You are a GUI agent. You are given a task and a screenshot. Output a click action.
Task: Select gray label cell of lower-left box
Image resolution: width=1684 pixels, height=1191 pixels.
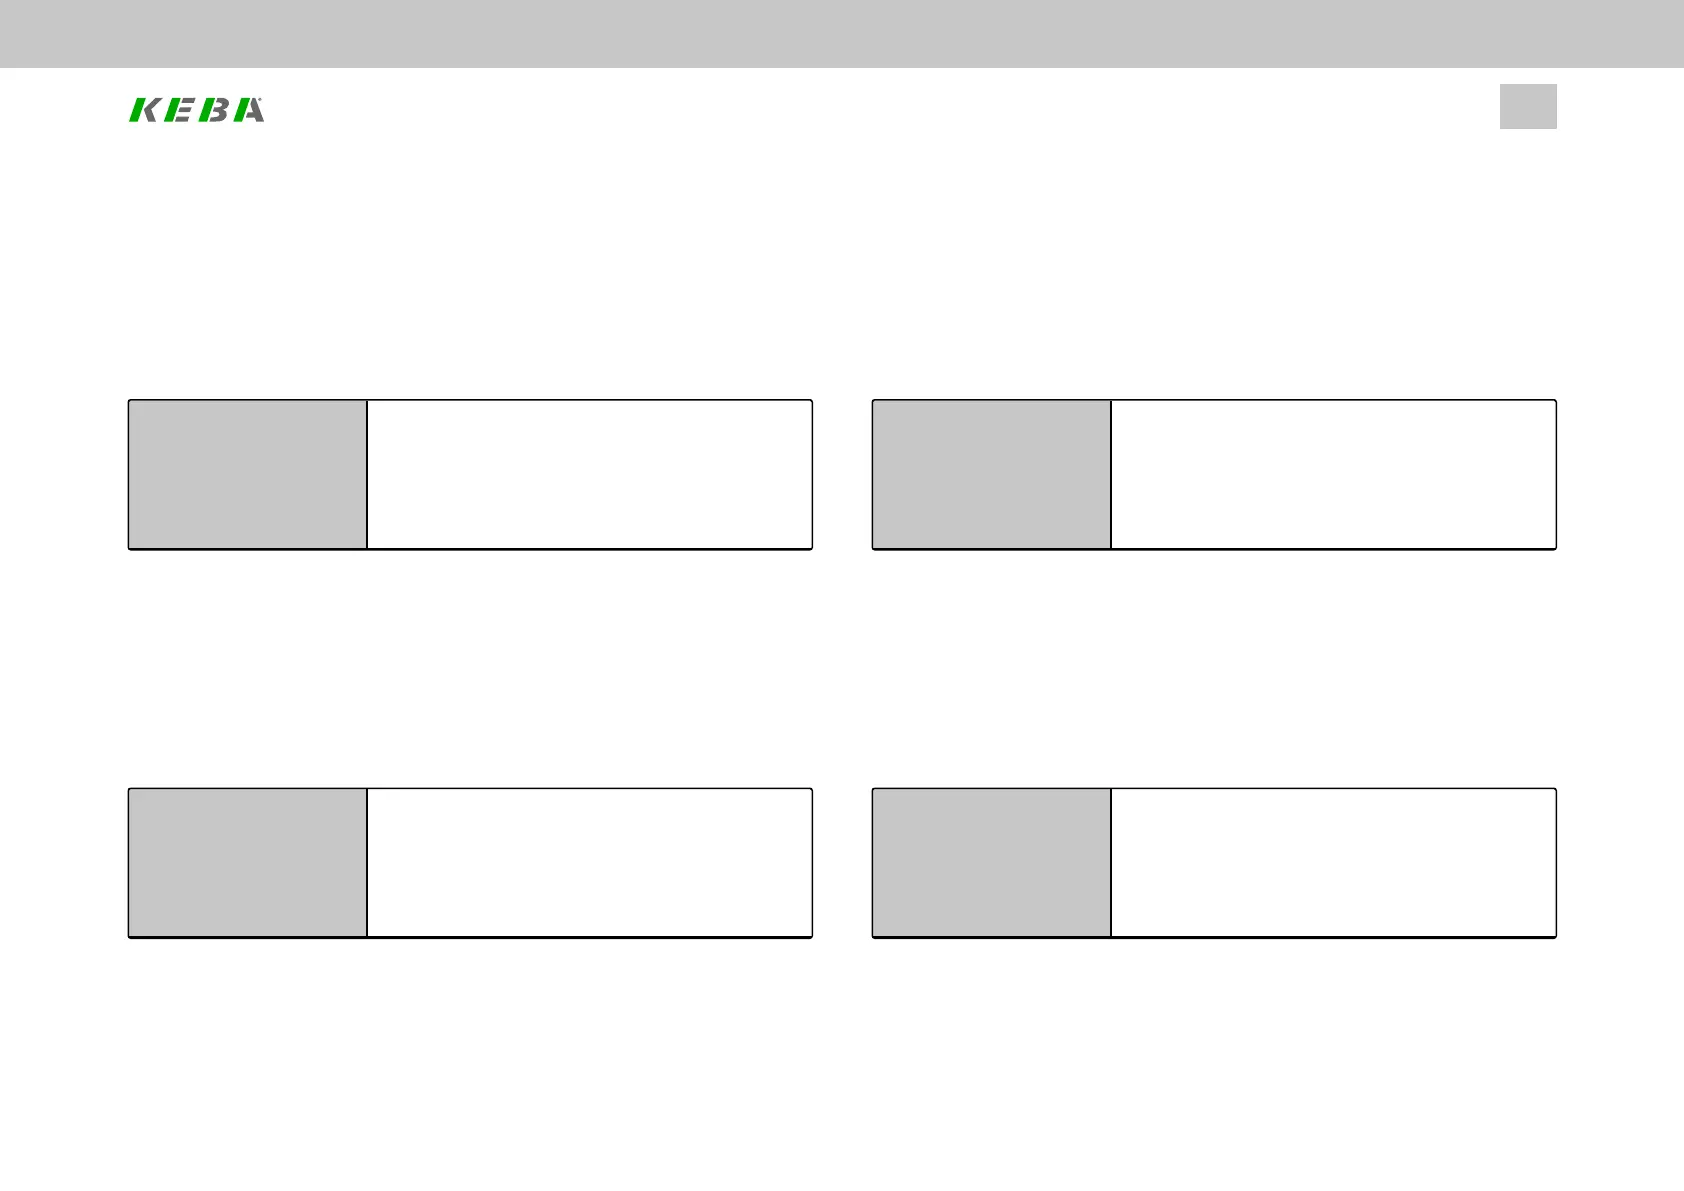(x=248, y=862)
